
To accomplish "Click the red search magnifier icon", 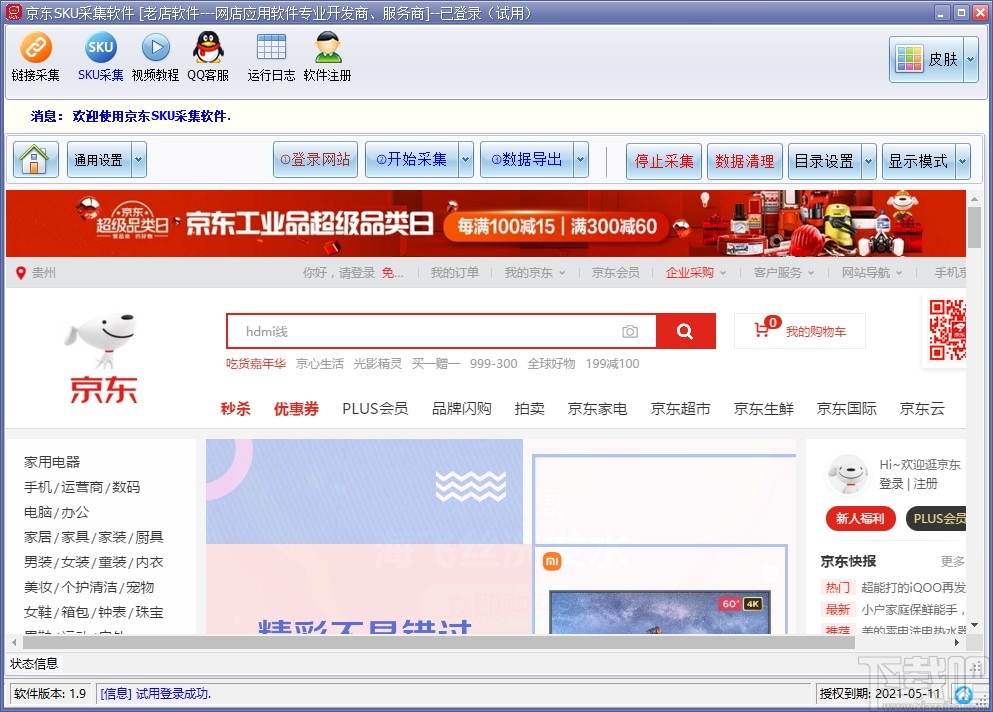I will (686, 330).
